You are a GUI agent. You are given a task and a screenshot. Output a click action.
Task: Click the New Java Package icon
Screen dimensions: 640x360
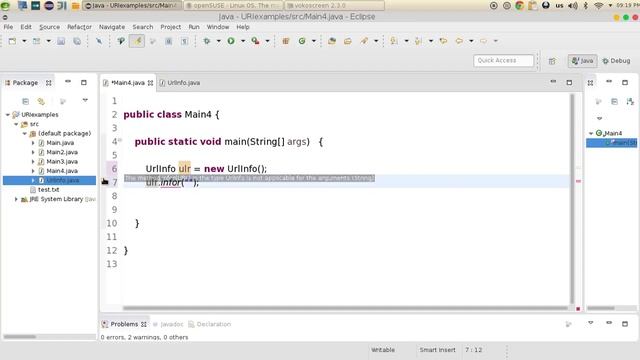[x=286, y=41]
